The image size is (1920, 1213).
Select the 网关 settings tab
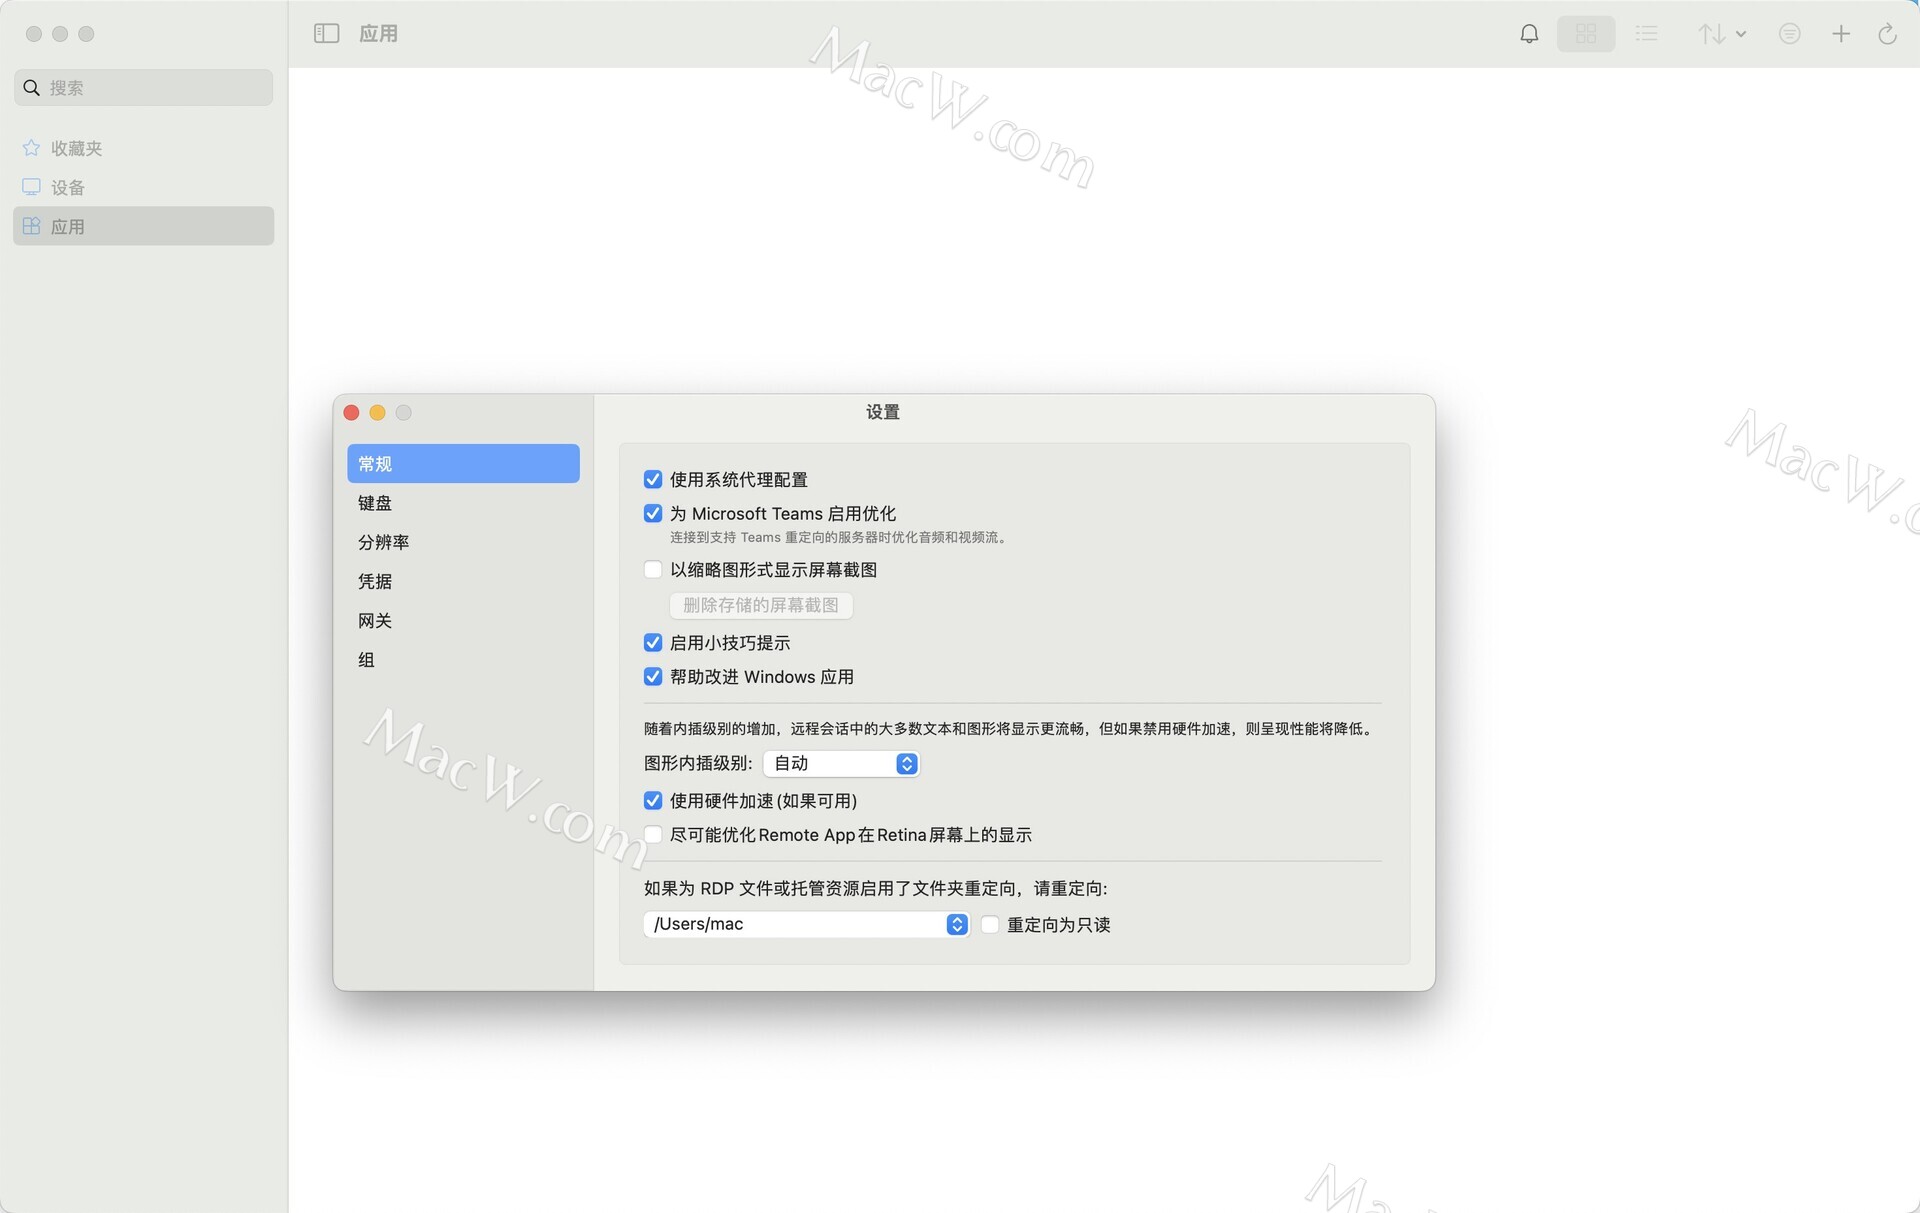click(x=463, y=621)
